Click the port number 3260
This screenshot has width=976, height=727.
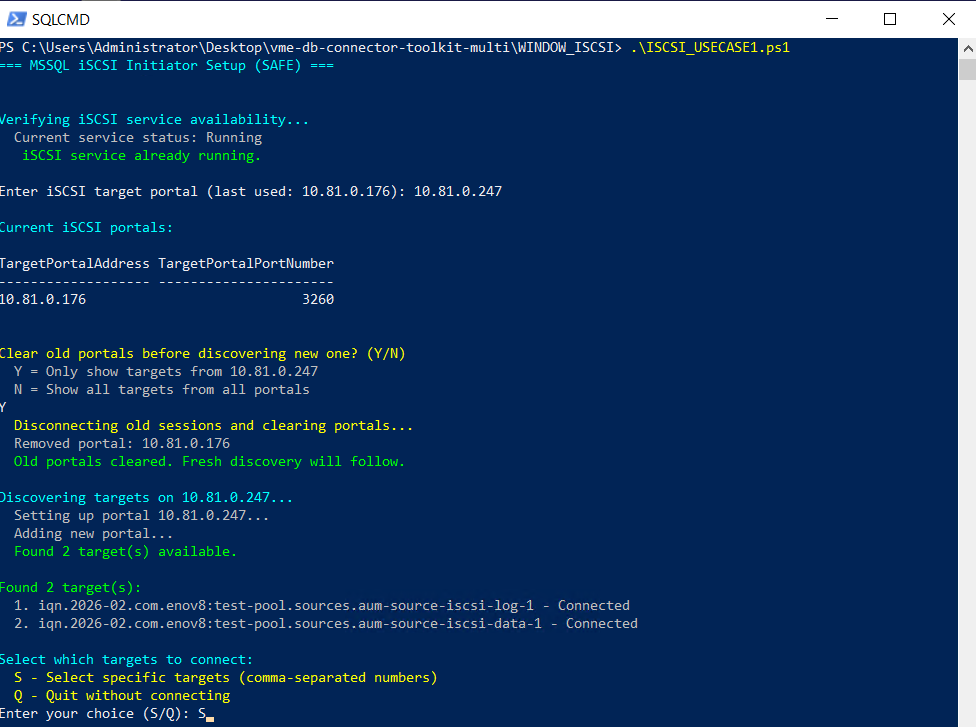(x=319, y=299)
